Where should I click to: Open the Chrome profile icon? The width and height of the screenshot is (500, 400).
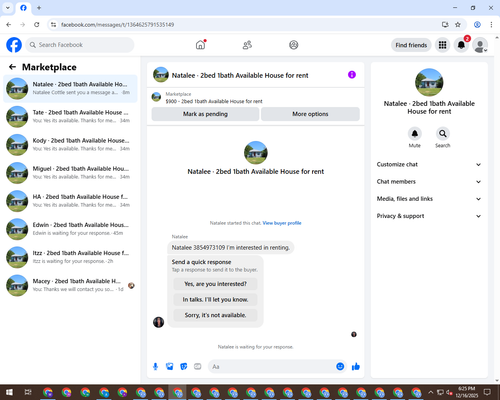[x=477, y=25]
